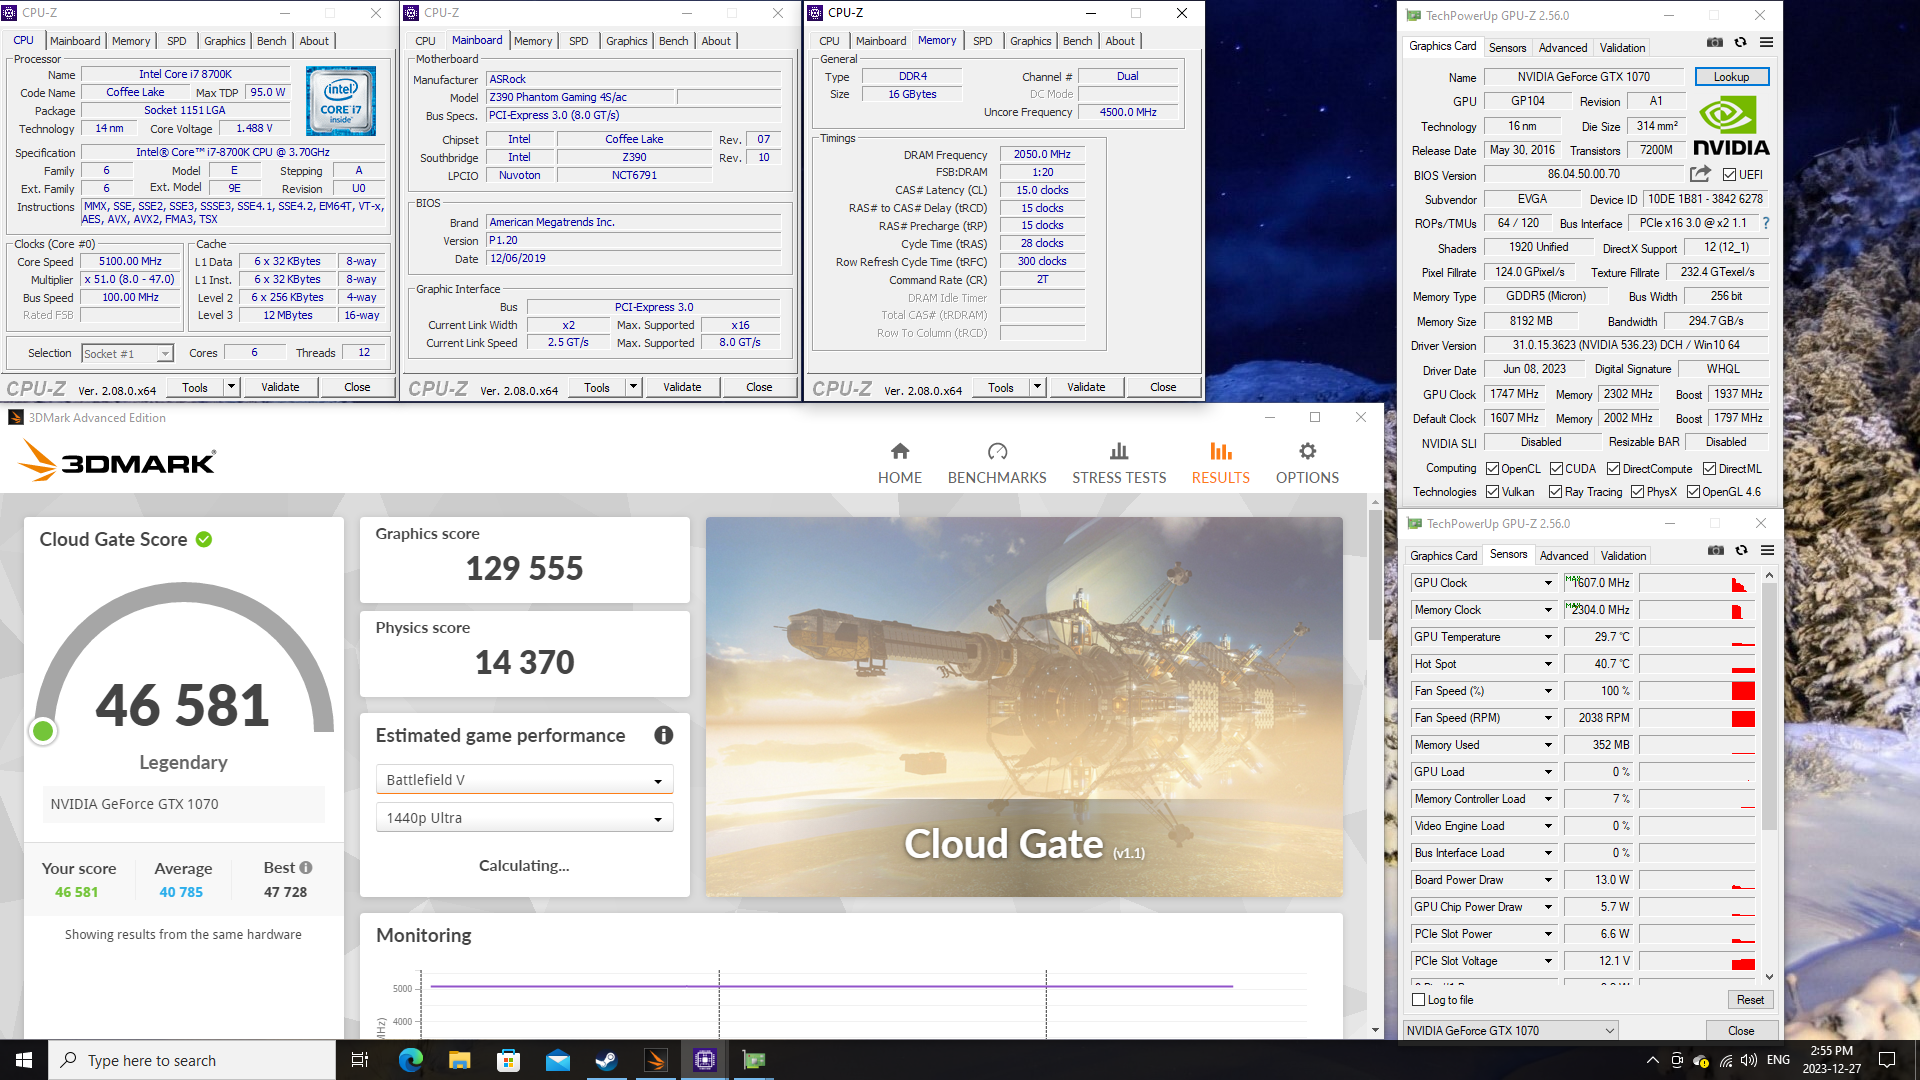Click the NVIDIA logo in GPU-Z
Viewport: 1920px width, 1080px height.
[x=1731, y=127]
